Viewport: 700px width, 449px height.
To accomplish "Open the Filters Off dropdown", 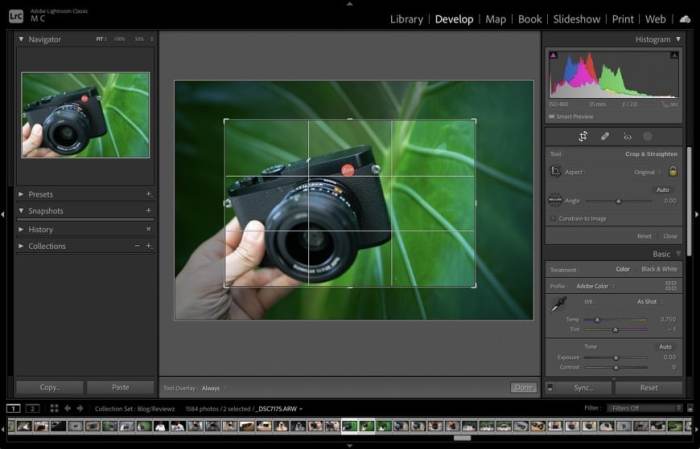I will pyautogui.click(x=645, y=408).
